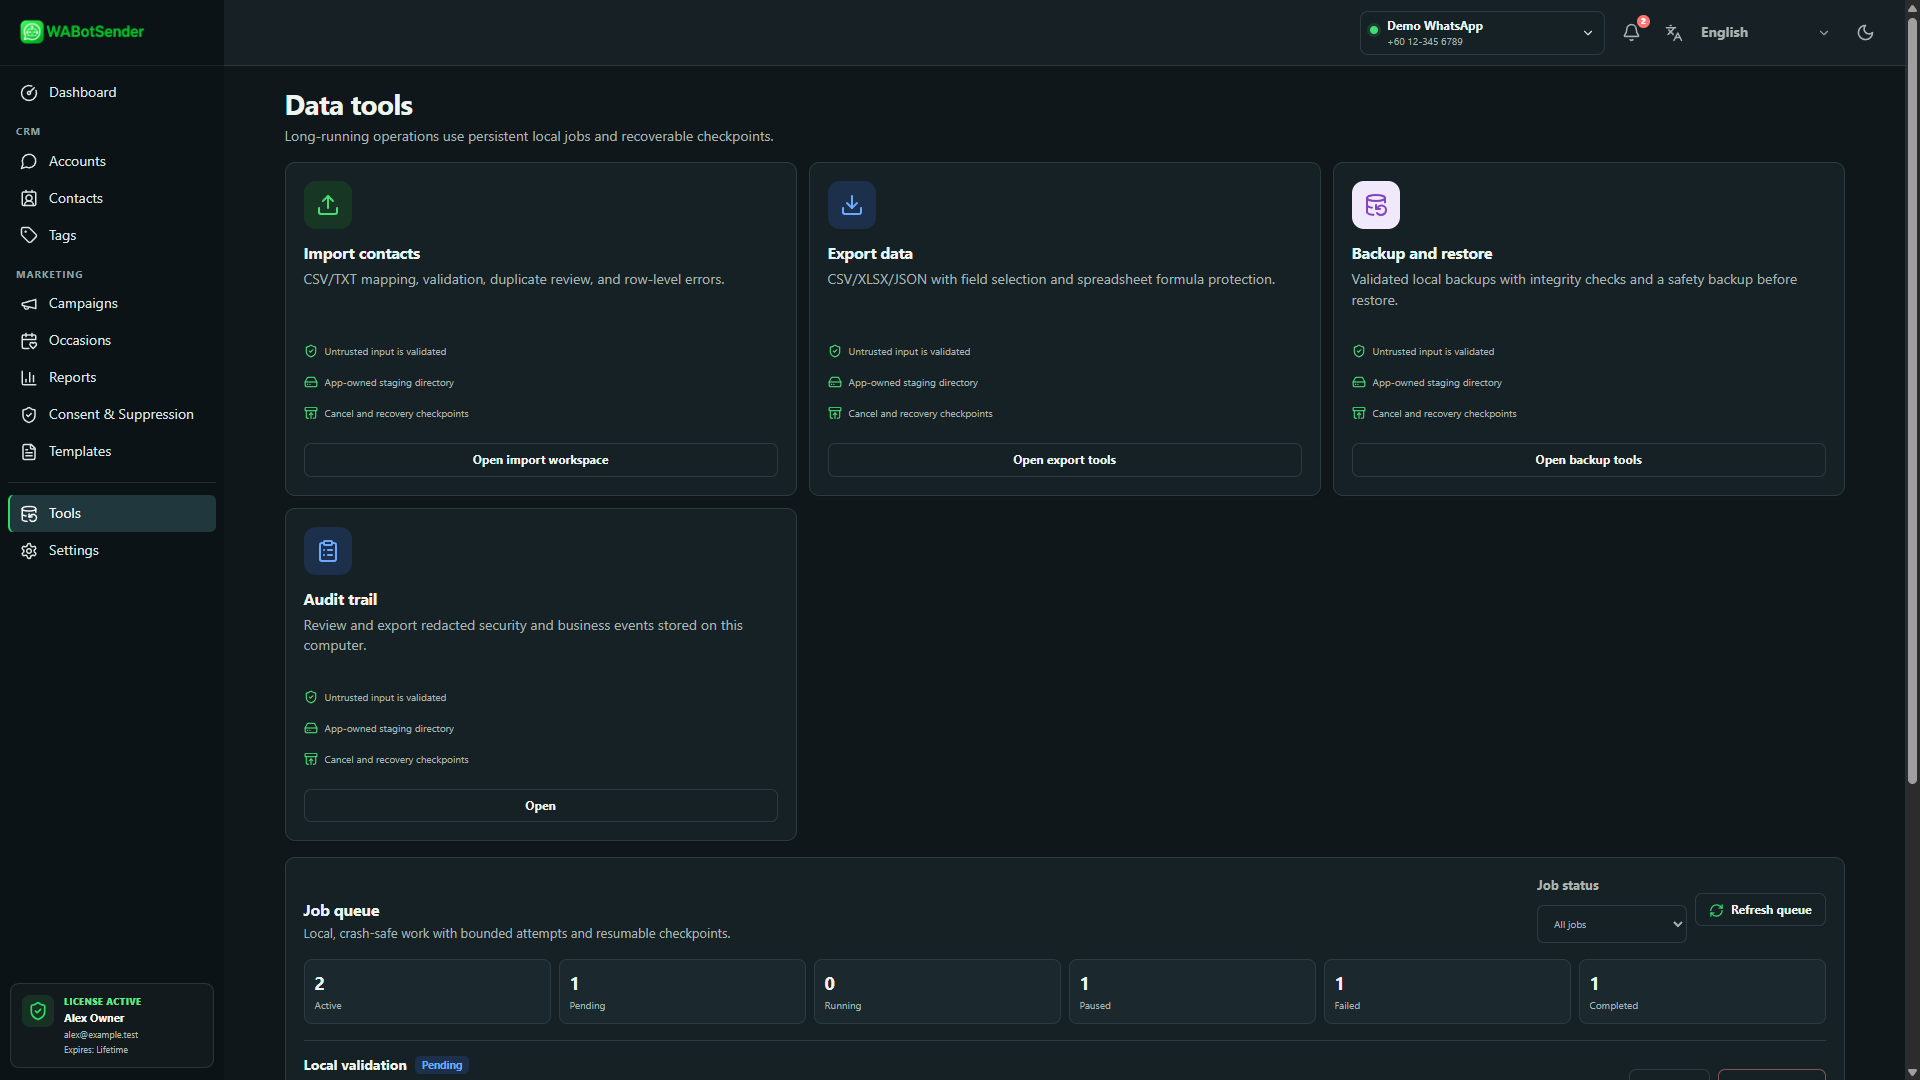Open the English language dropdown

point(1765,33)
